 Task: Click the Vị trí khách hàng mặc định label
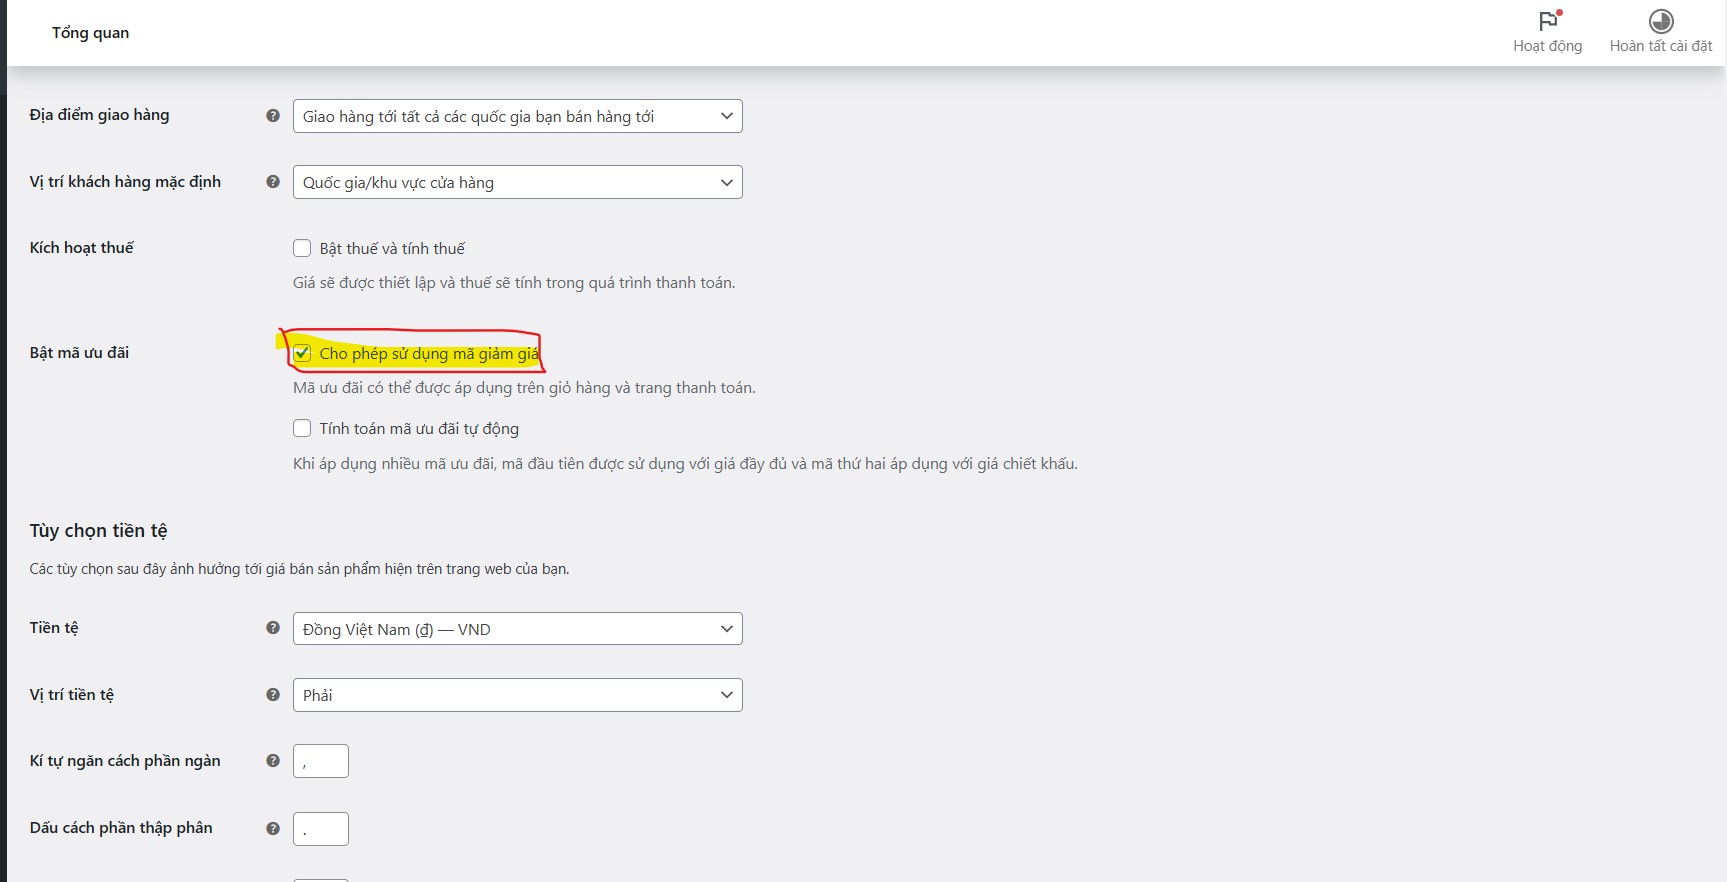[x=125, y=182]
